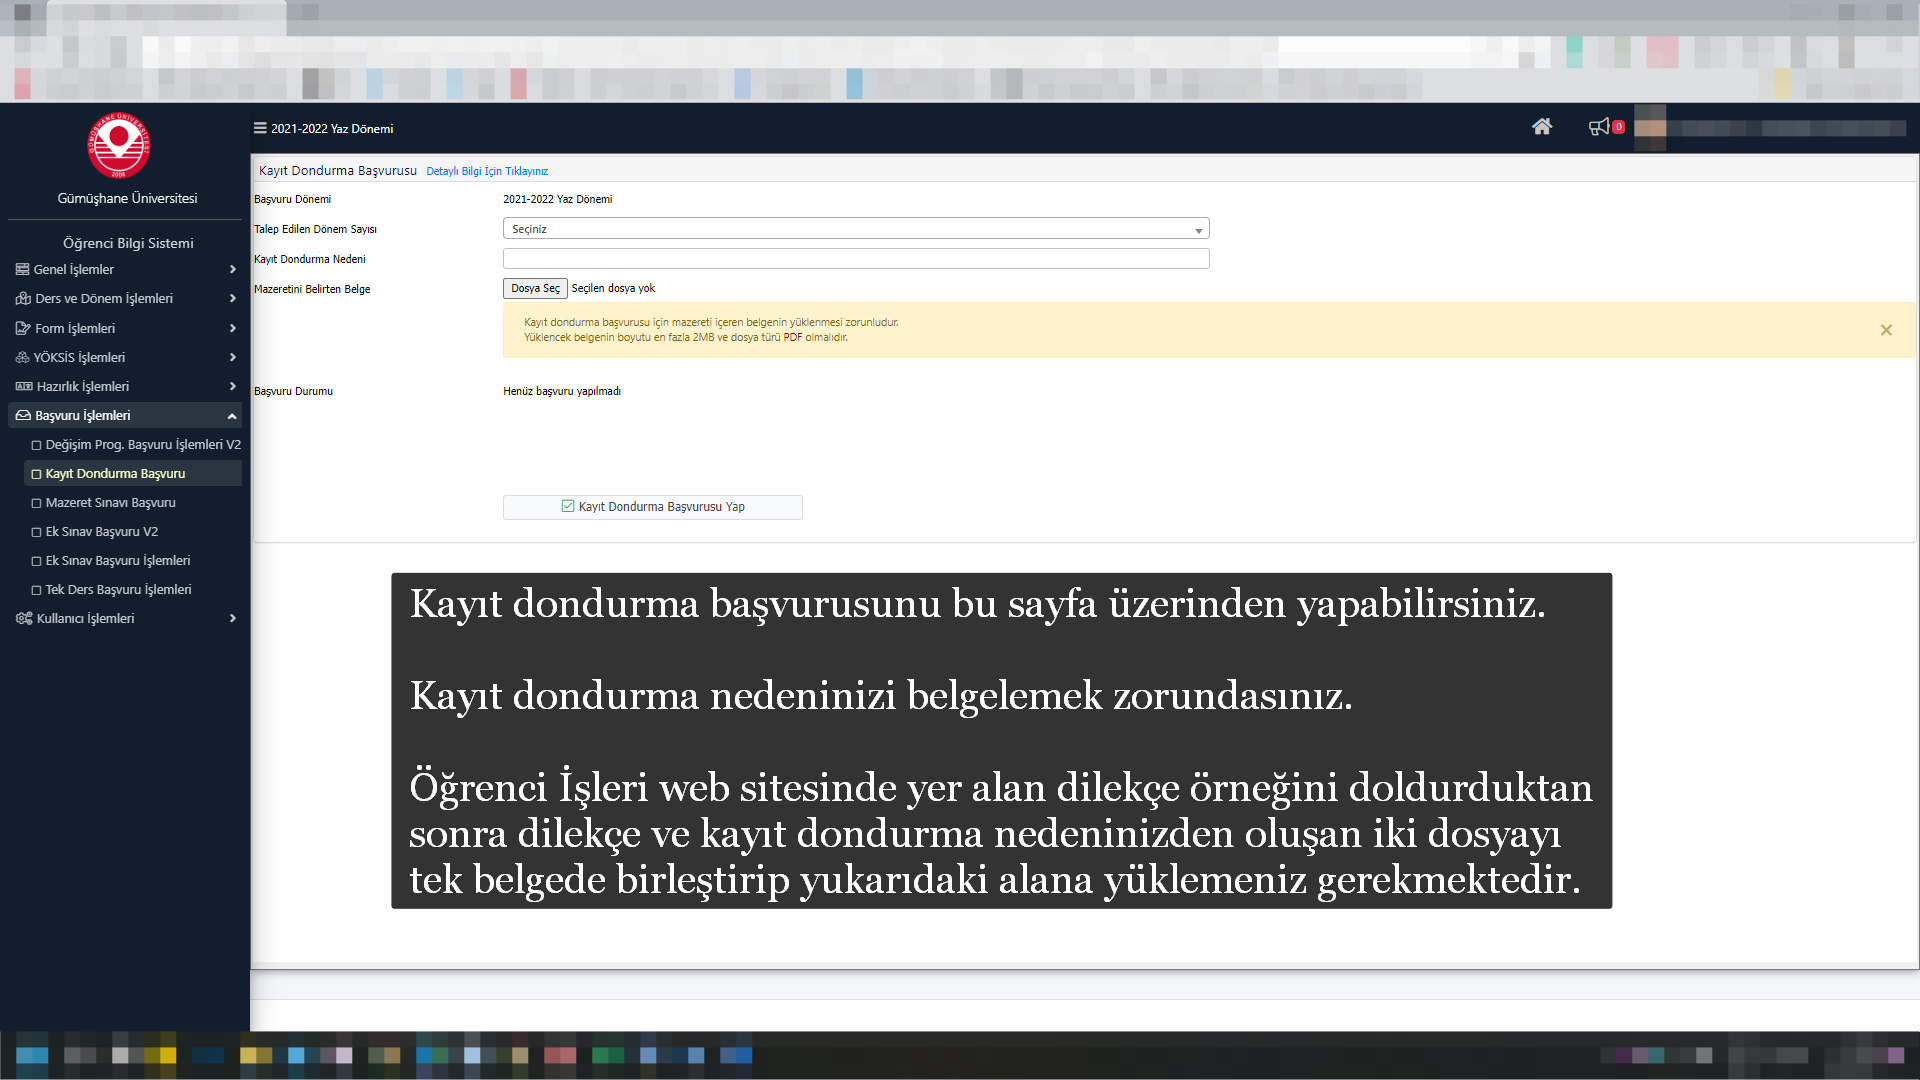Toggle sidebar with hamburger menu icon
Image resolution: width=1920 pixels, height=1080 pixels.
coord(260,128)
